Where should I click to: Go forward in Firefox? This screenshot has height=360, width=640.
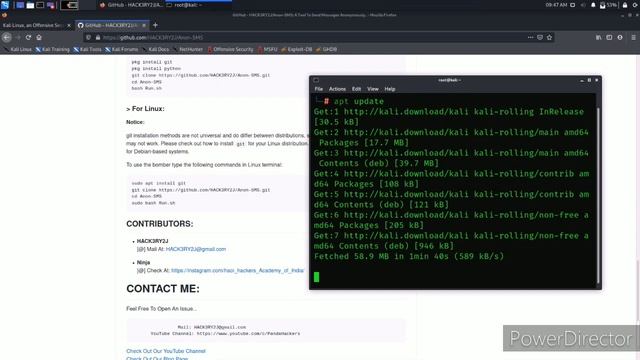(x=18, y=37)
